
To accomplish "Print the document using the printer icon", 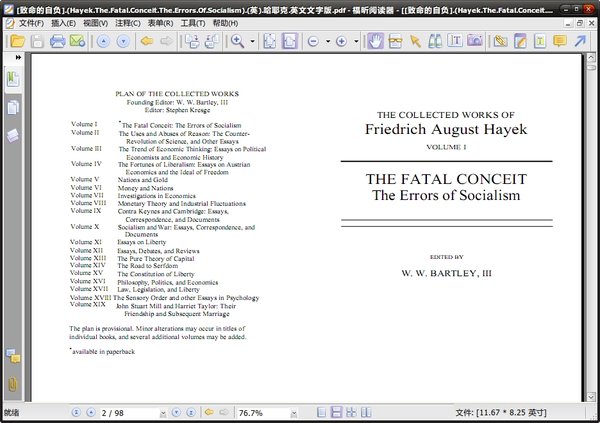I will pyautogui.click(x=57, y=41).
